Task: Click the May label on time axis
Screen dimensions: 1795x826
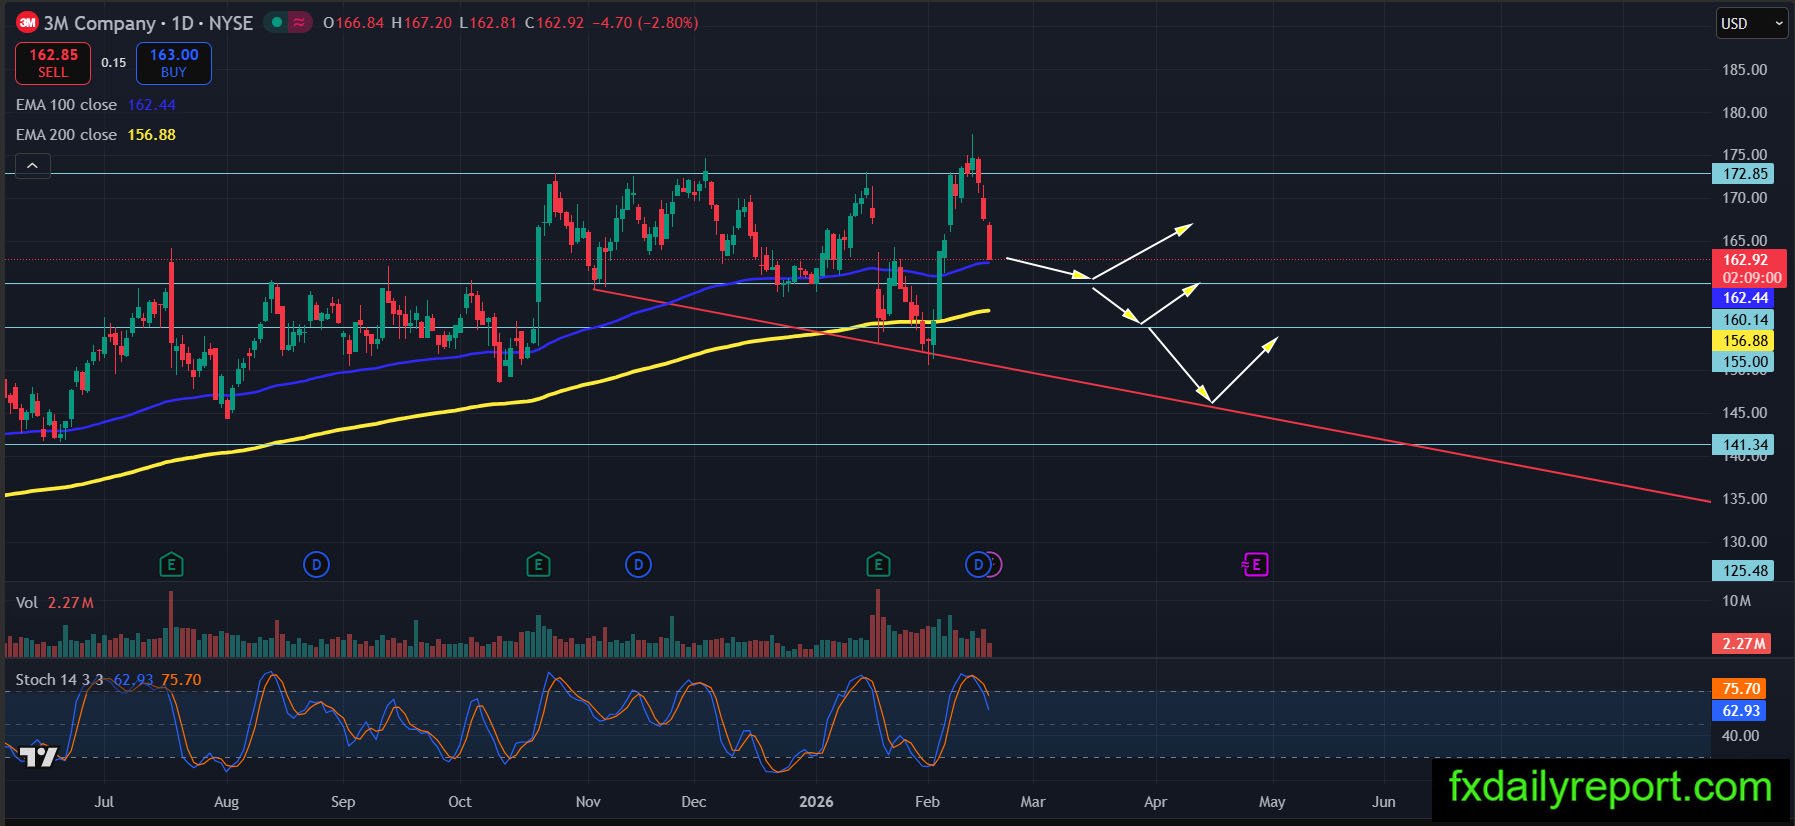Action: pyautogui.click(x=1272, y=802)
